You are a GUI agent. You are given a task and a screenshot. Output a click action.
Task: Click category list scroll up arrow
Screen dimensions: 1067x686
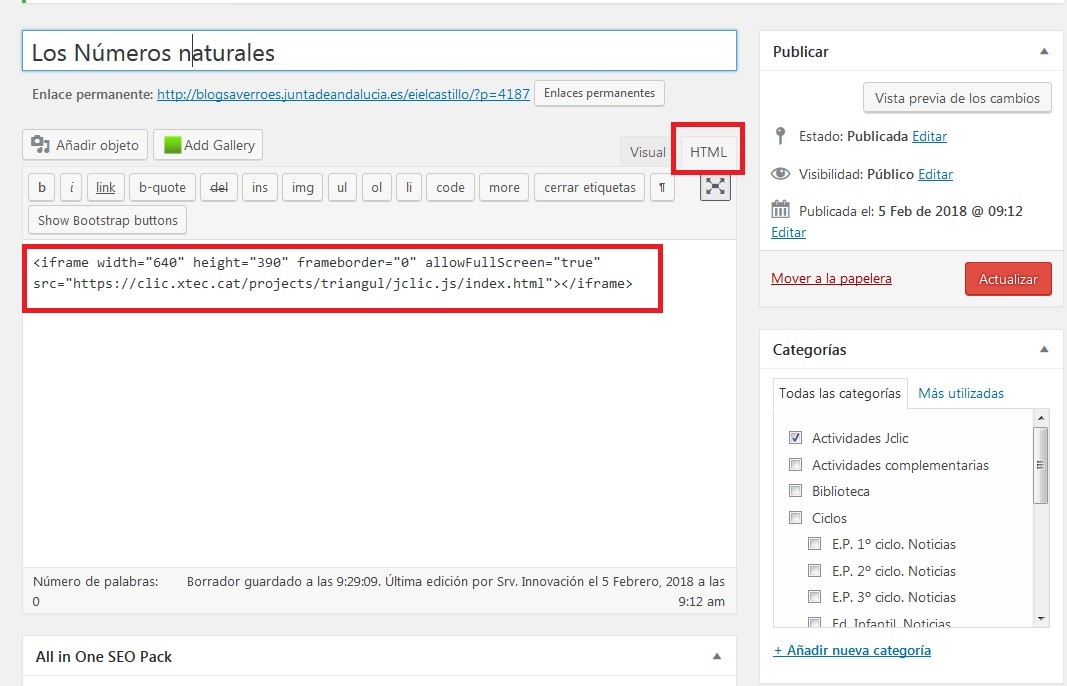[x=1040, y=417]
